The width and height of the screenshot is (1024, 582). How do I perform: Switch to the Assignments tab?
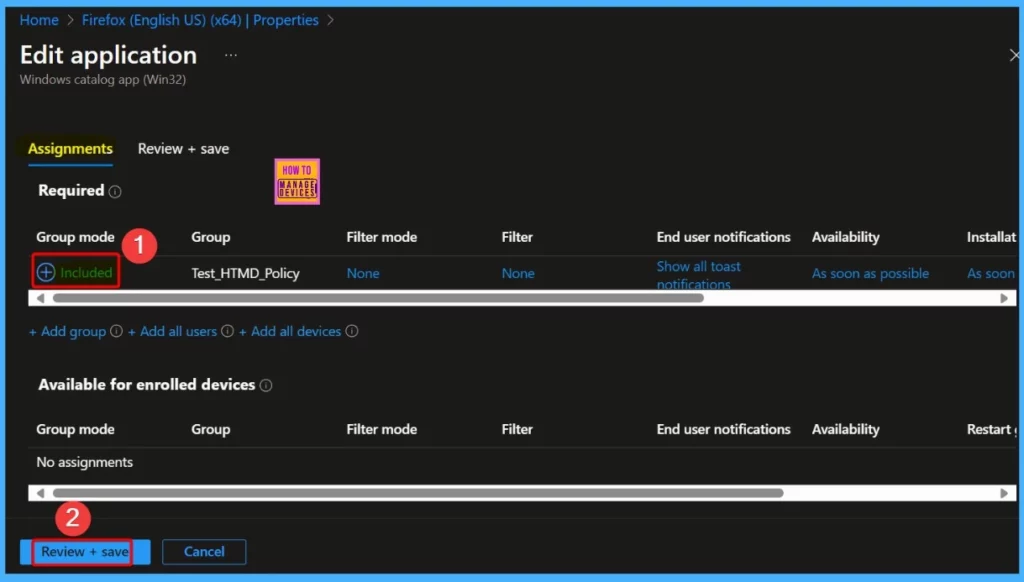click(70, 149)
